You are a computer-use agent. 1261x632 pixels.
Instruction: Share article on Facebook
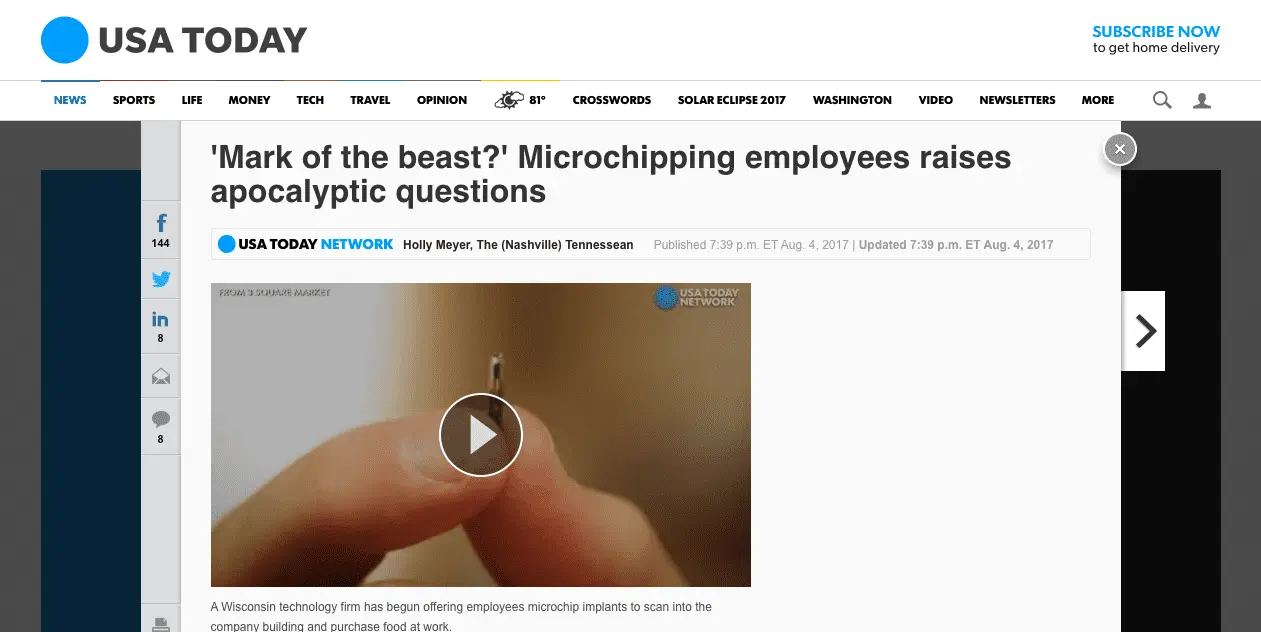[161, 228]
